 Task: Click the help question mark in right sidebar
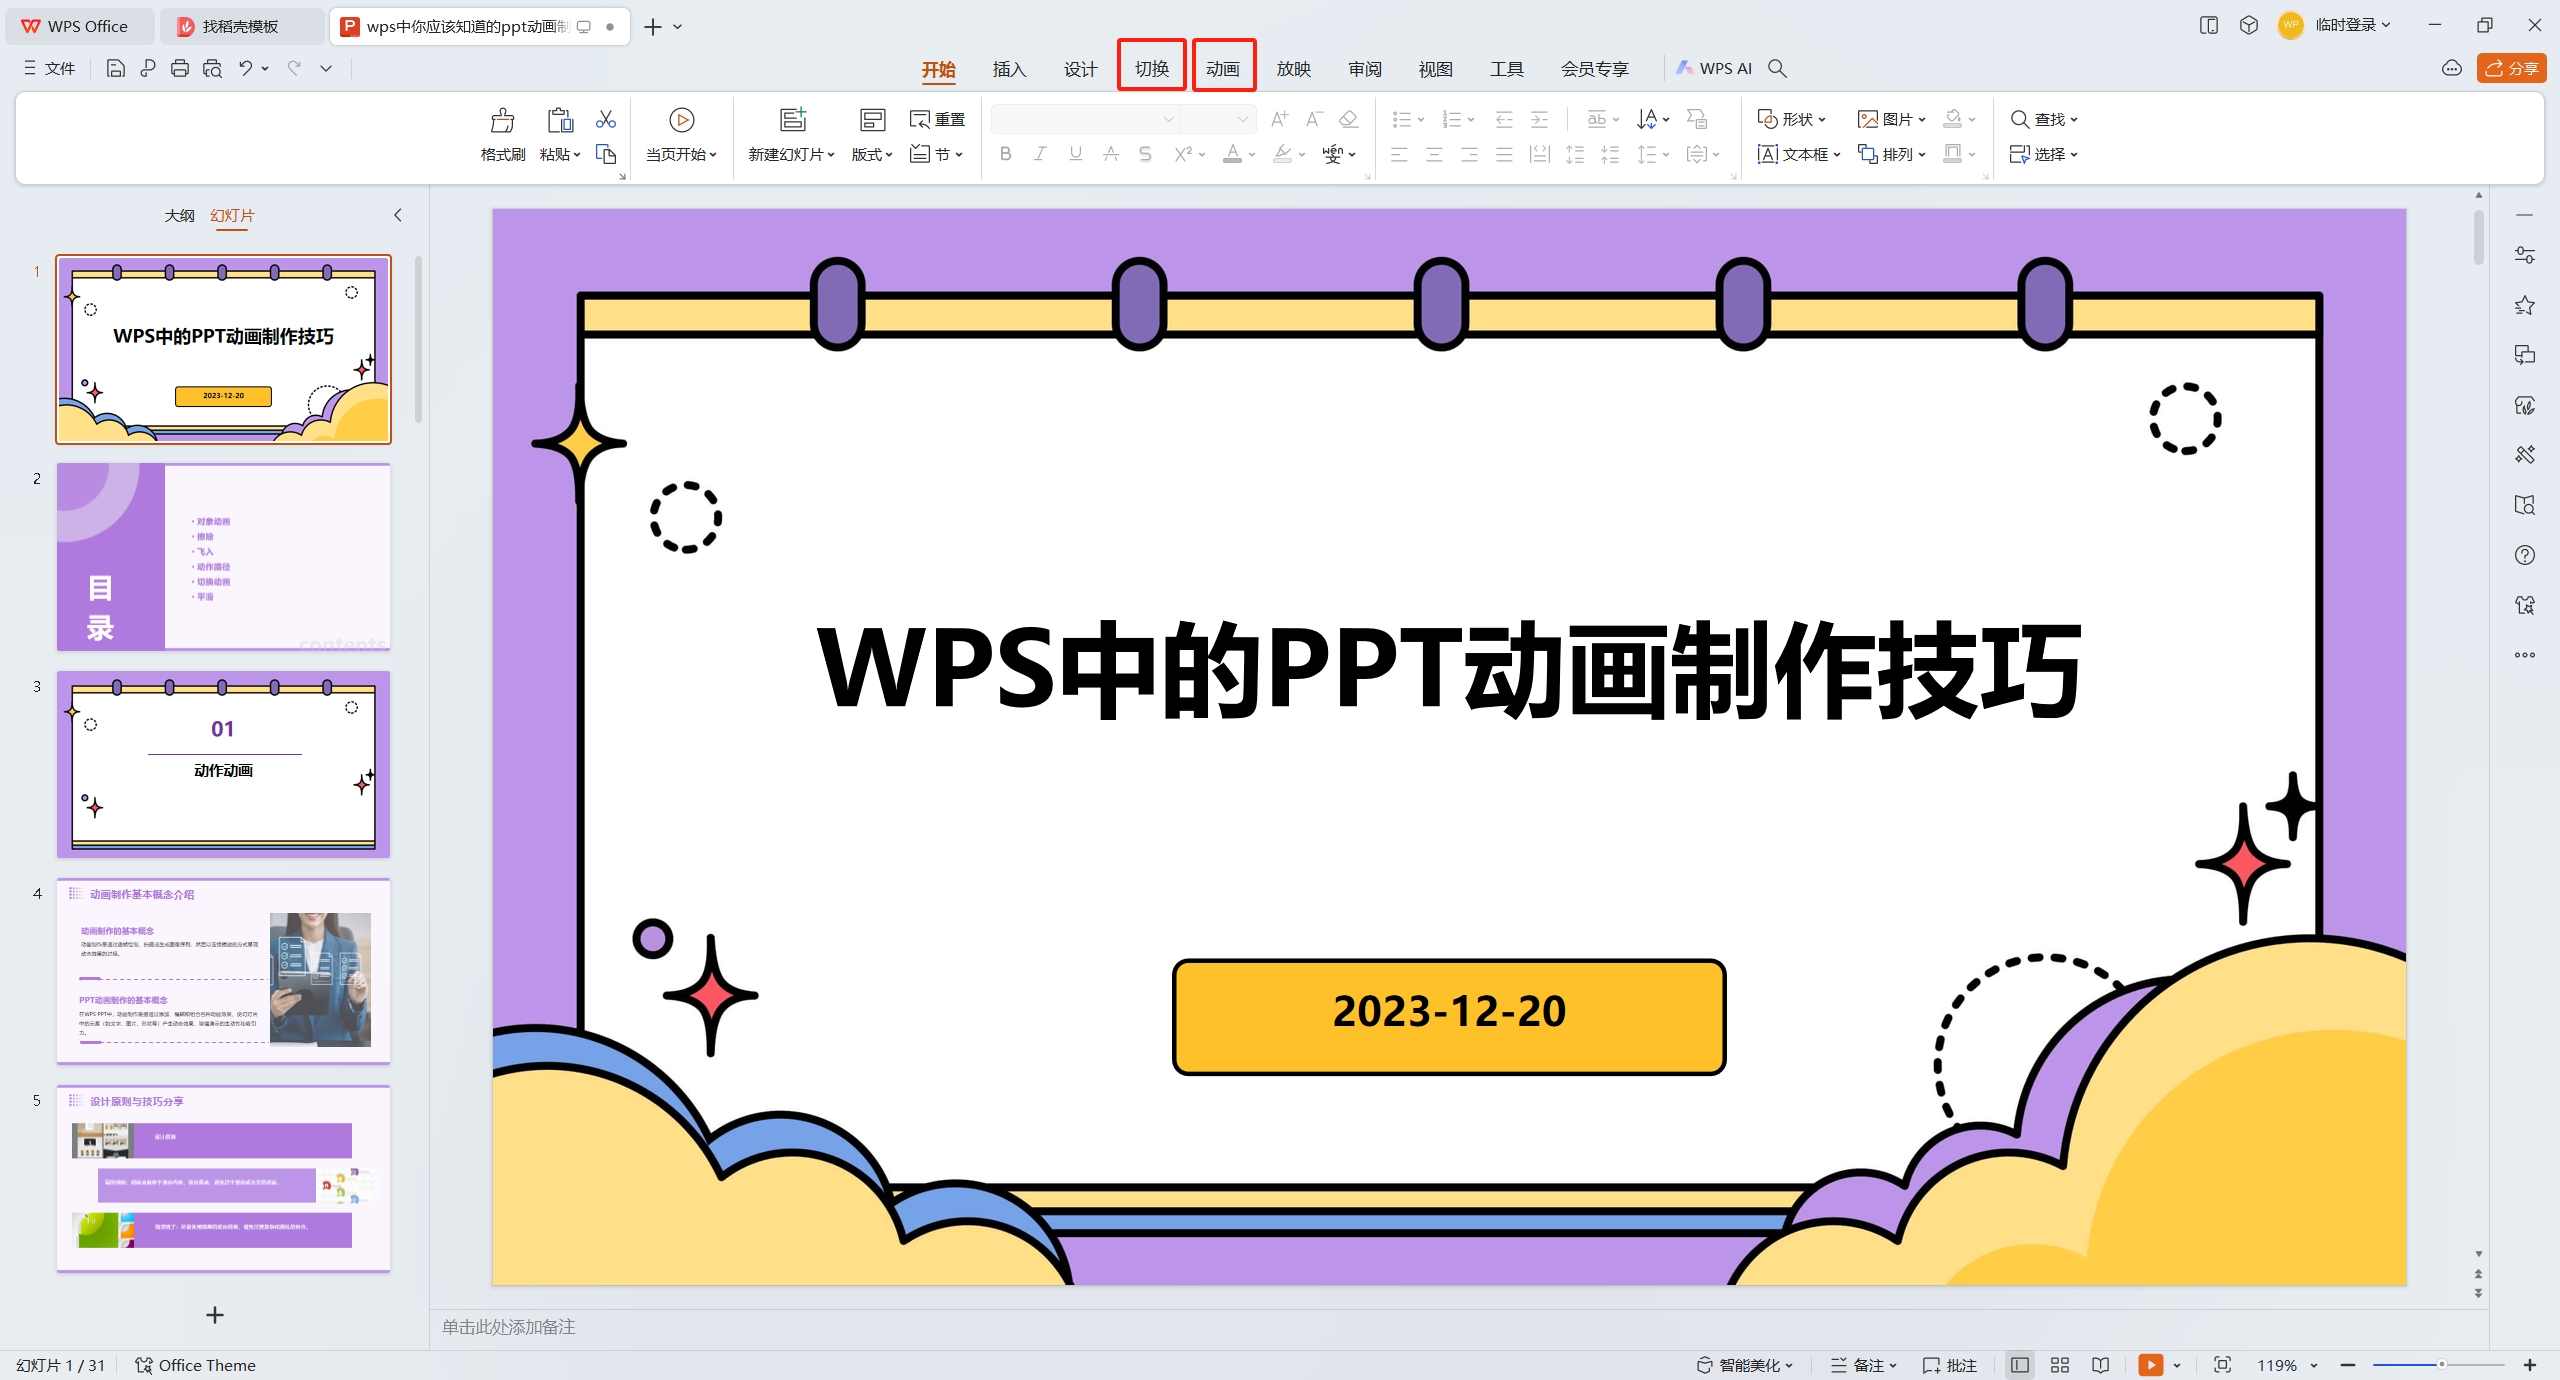2524,555
